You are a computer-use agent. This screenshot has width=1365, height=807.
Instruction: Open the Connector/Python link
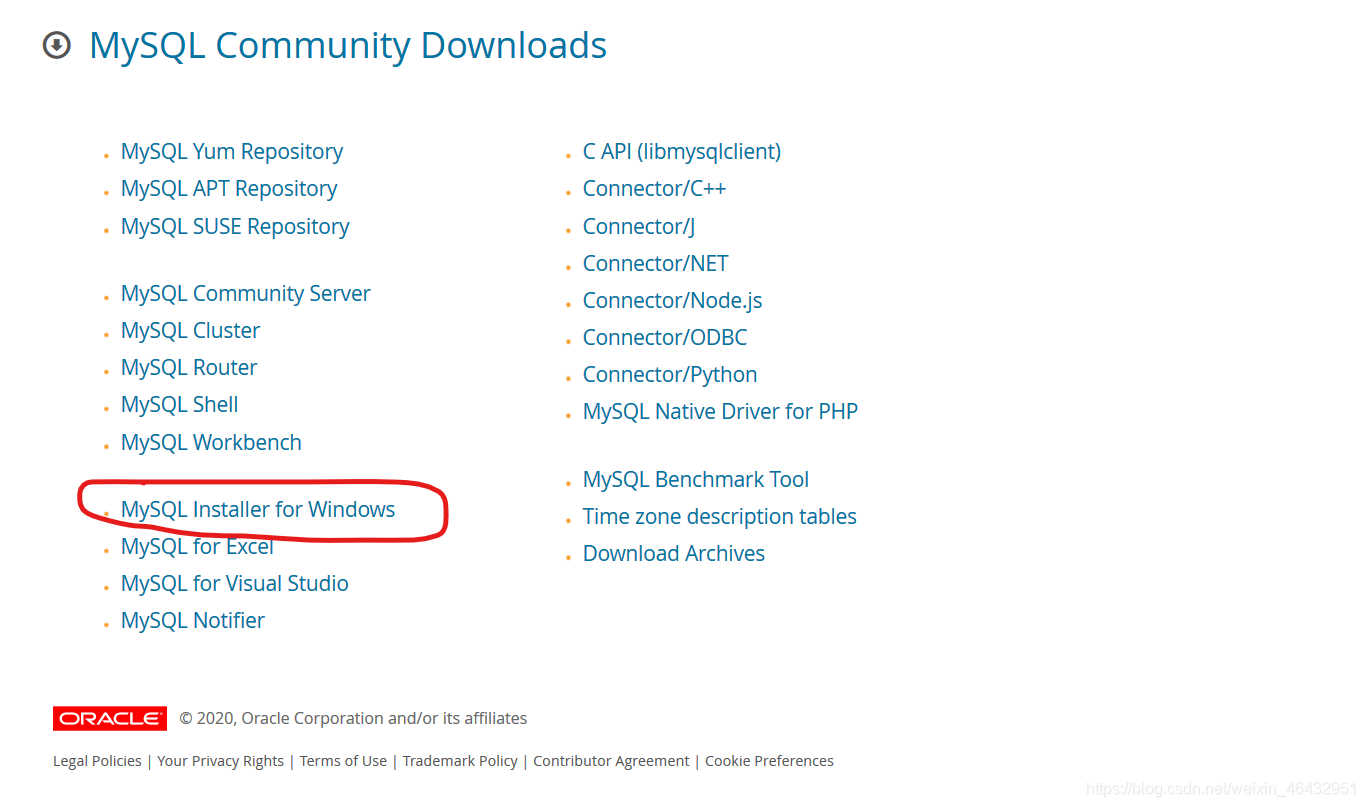(x=670, y=375)
